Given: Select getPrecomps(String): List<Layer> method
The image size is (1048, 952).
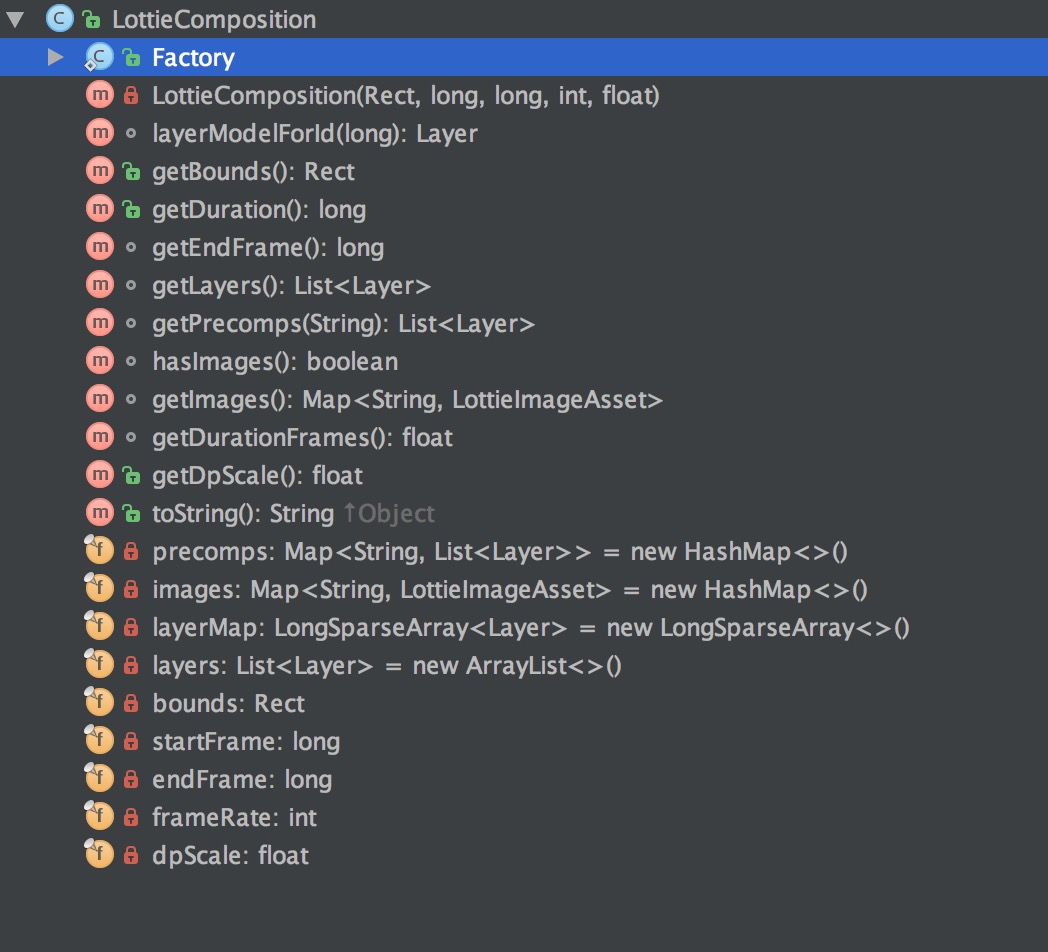Looking at the screenshot, I should coord(344,324).
